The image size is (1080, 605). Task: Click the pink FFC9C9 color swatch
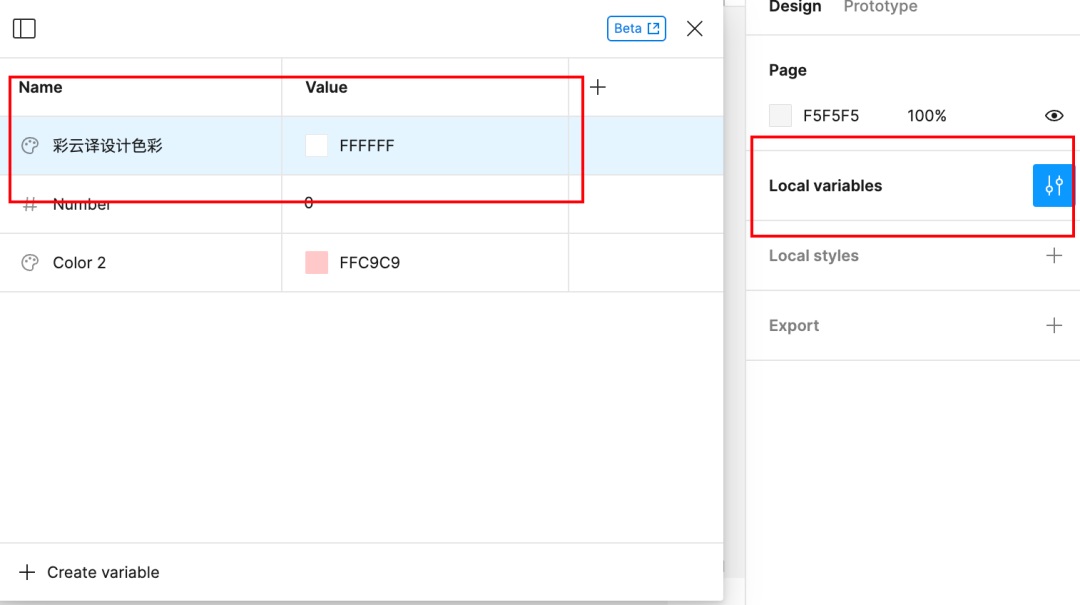tap(317, 263)
